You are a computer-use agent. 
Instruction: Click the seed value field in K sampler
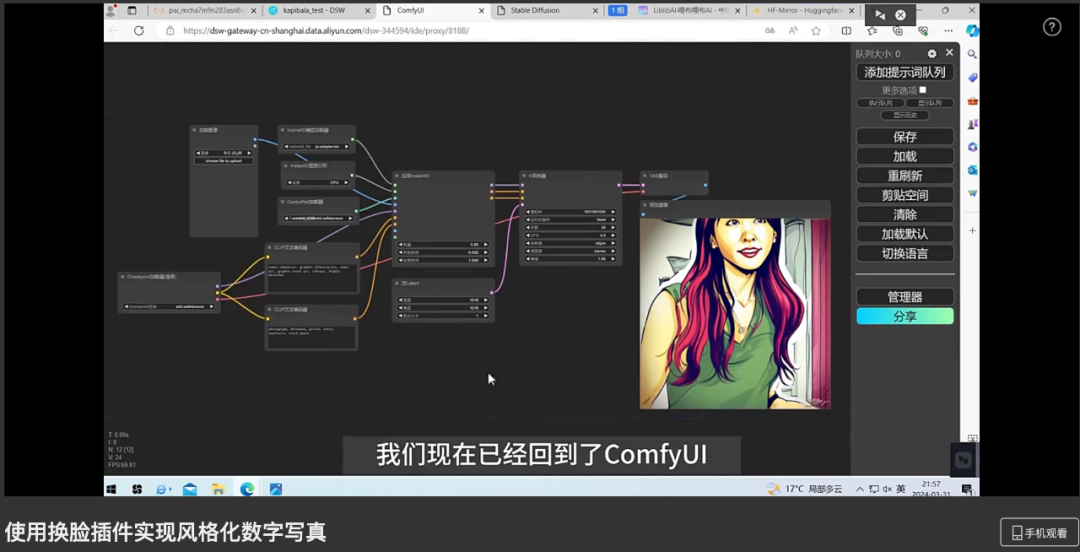click(x=570, y=212)
